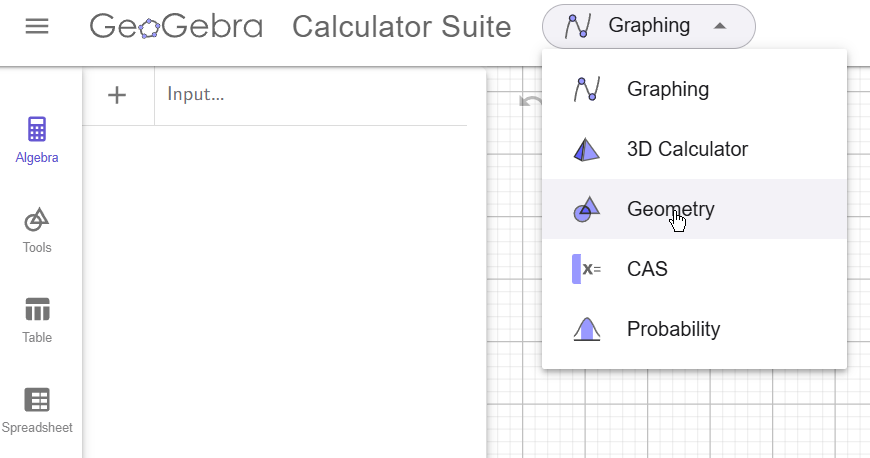Viewport: 870px width, 458px height.
Task: Choose 3D Calculator from the list
Action: pyautogui.click(x=687, y=149)
